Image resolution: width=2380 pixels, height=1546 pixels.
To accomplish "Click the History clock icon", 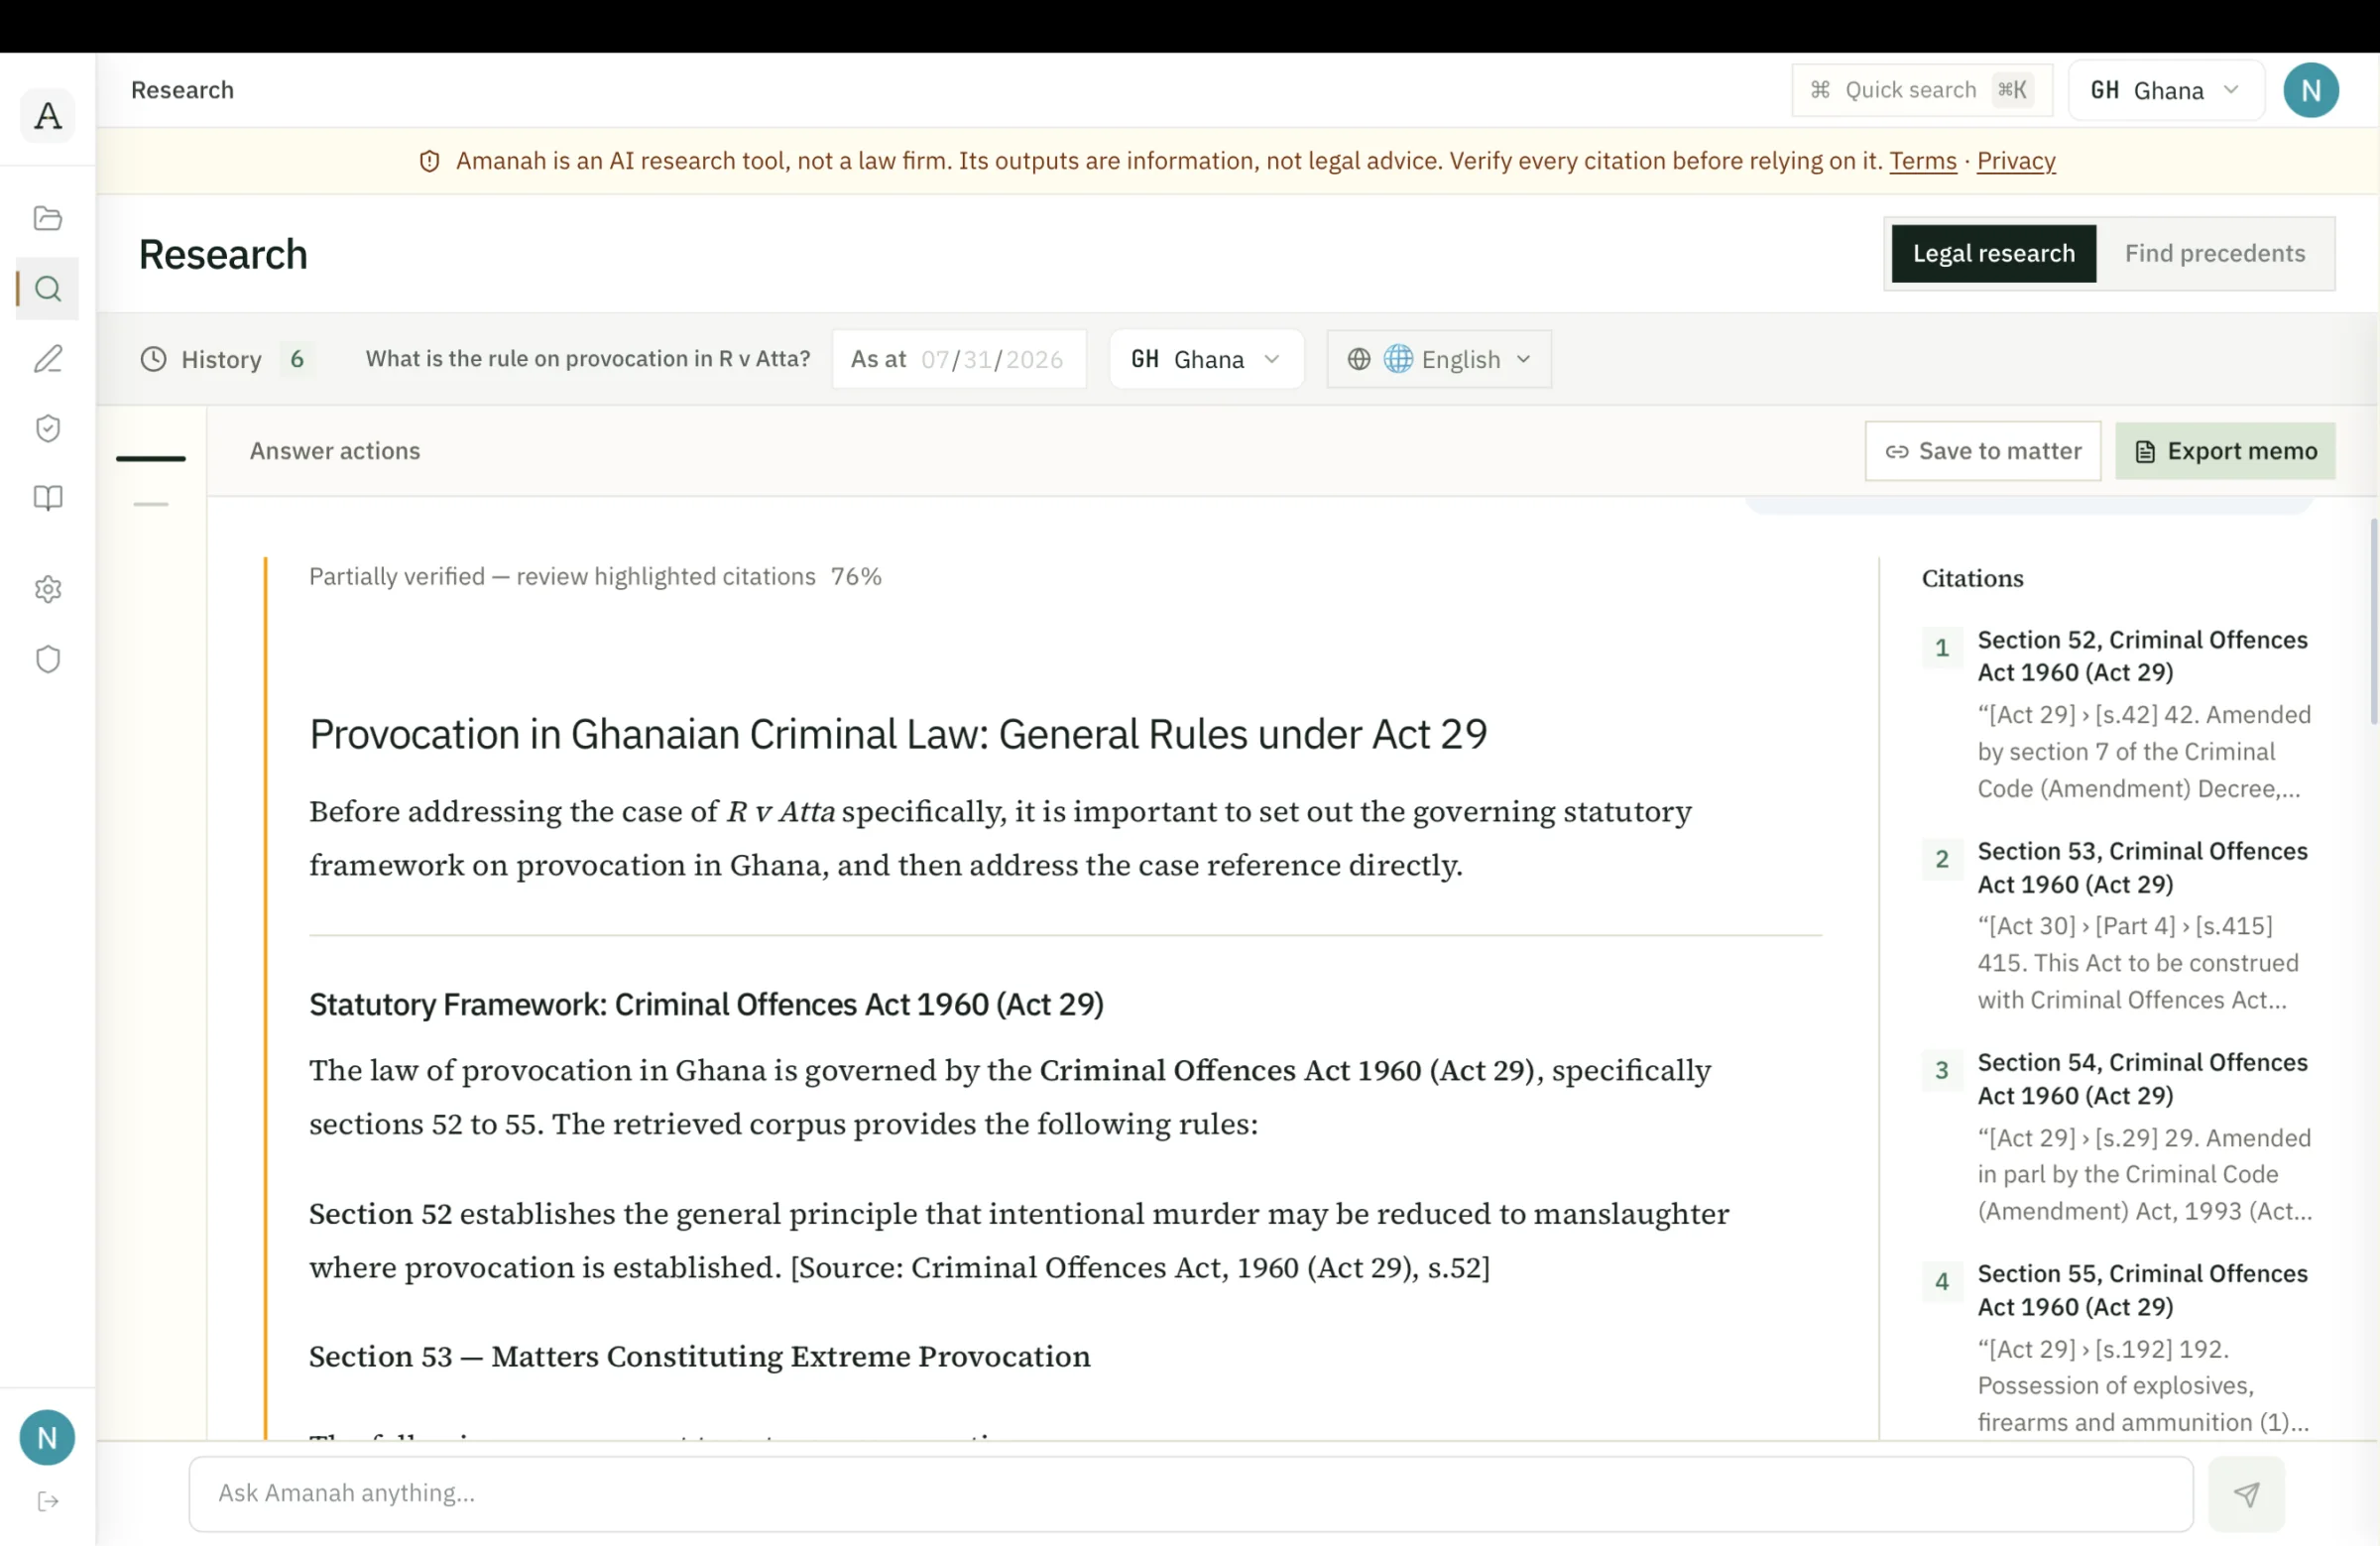I will pyautogui.click(x=153, y=359).
